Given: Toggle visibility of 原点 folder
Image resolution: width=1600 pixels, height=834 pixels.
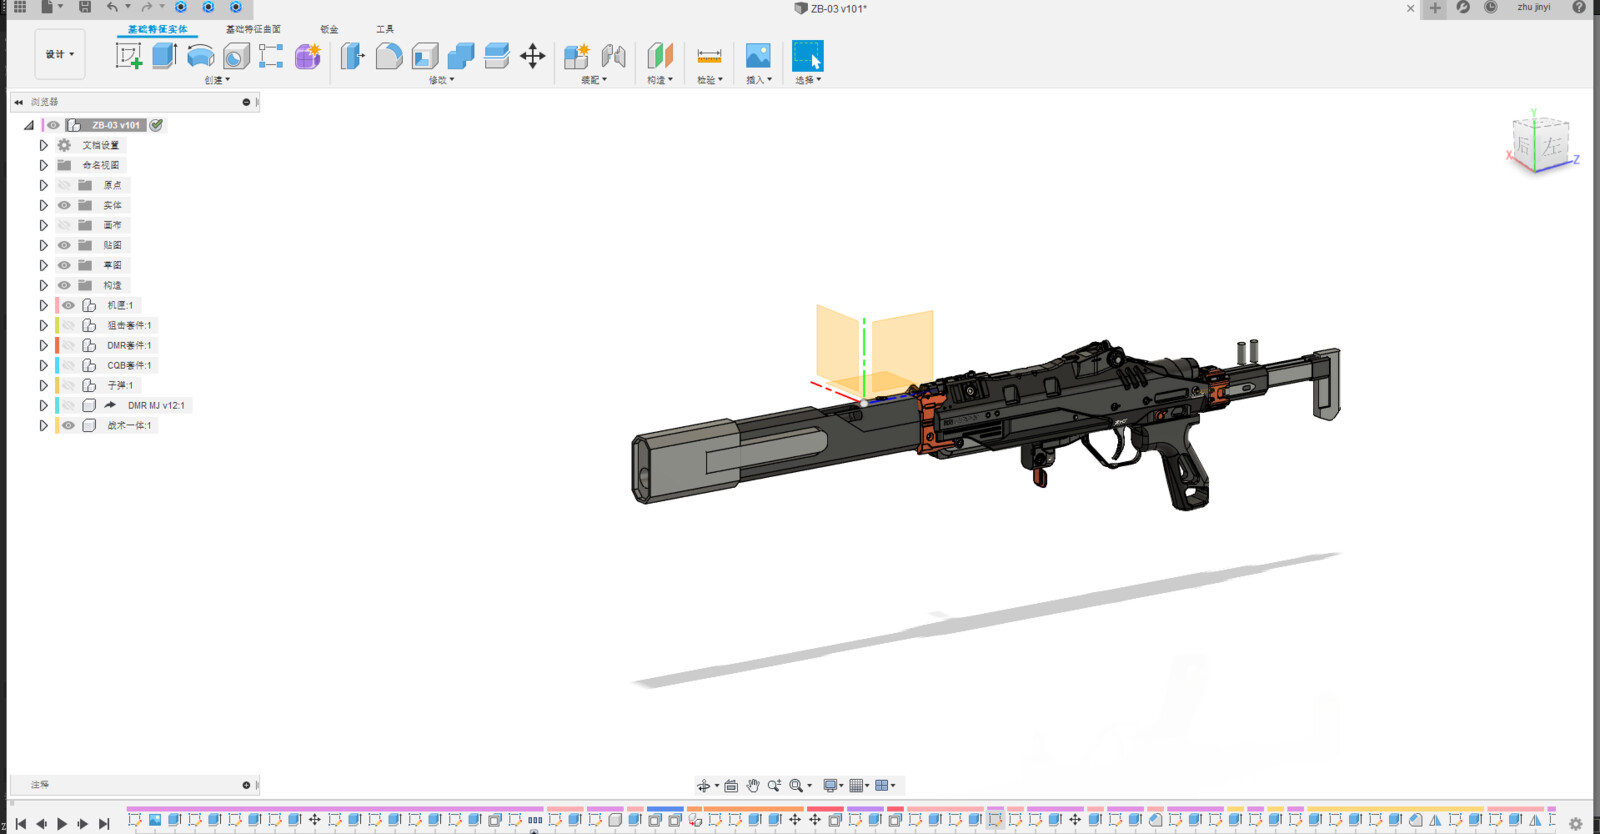Looking at the screenshot, I should click(64, 185).
